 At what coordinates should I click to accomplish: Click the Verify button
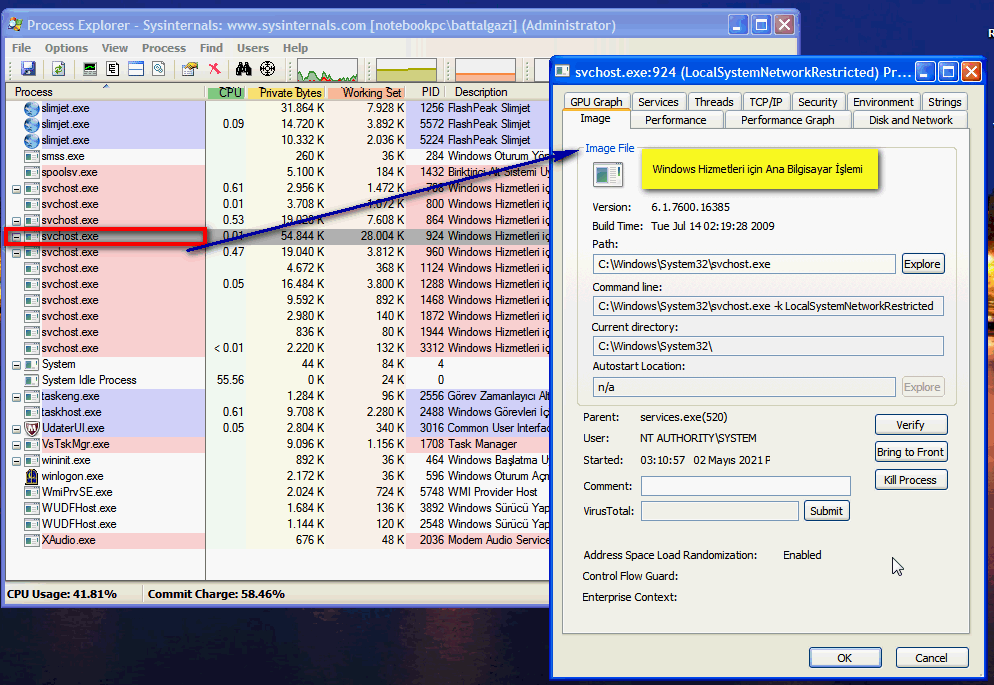[x=911, y=425]
